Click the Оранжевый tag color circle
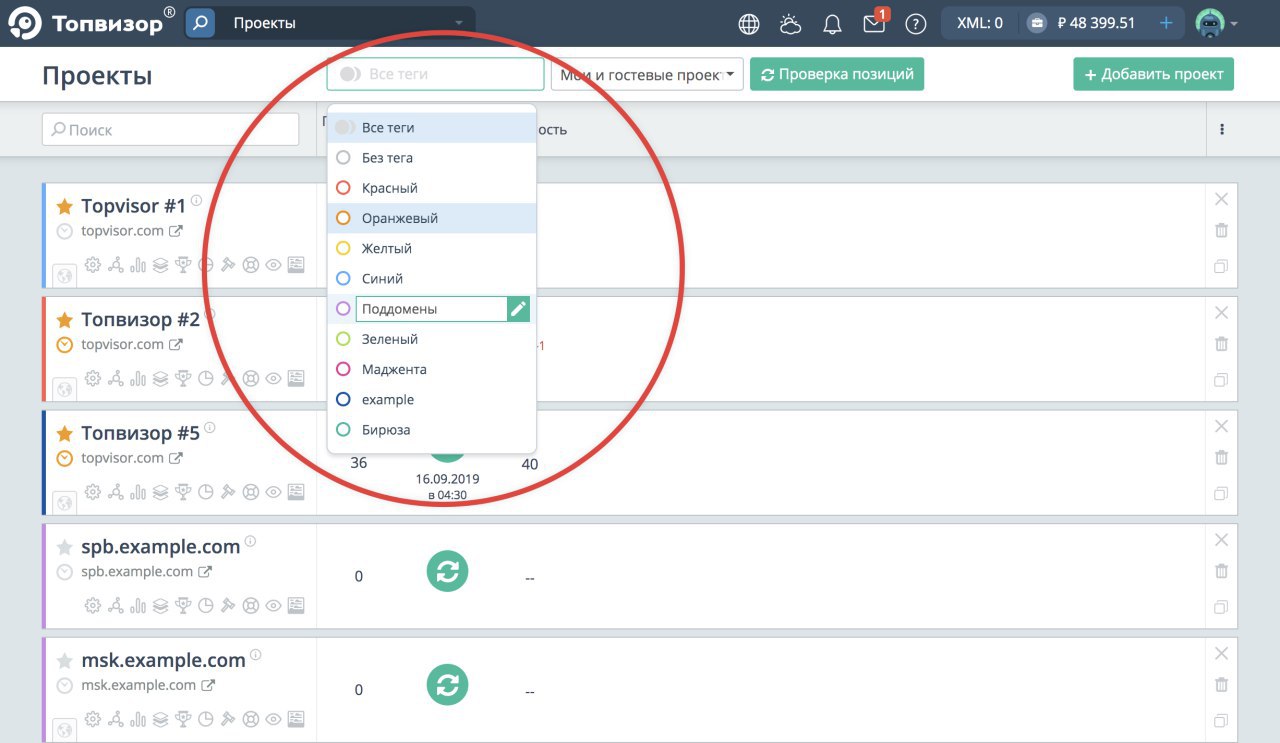 click(343, 218)
